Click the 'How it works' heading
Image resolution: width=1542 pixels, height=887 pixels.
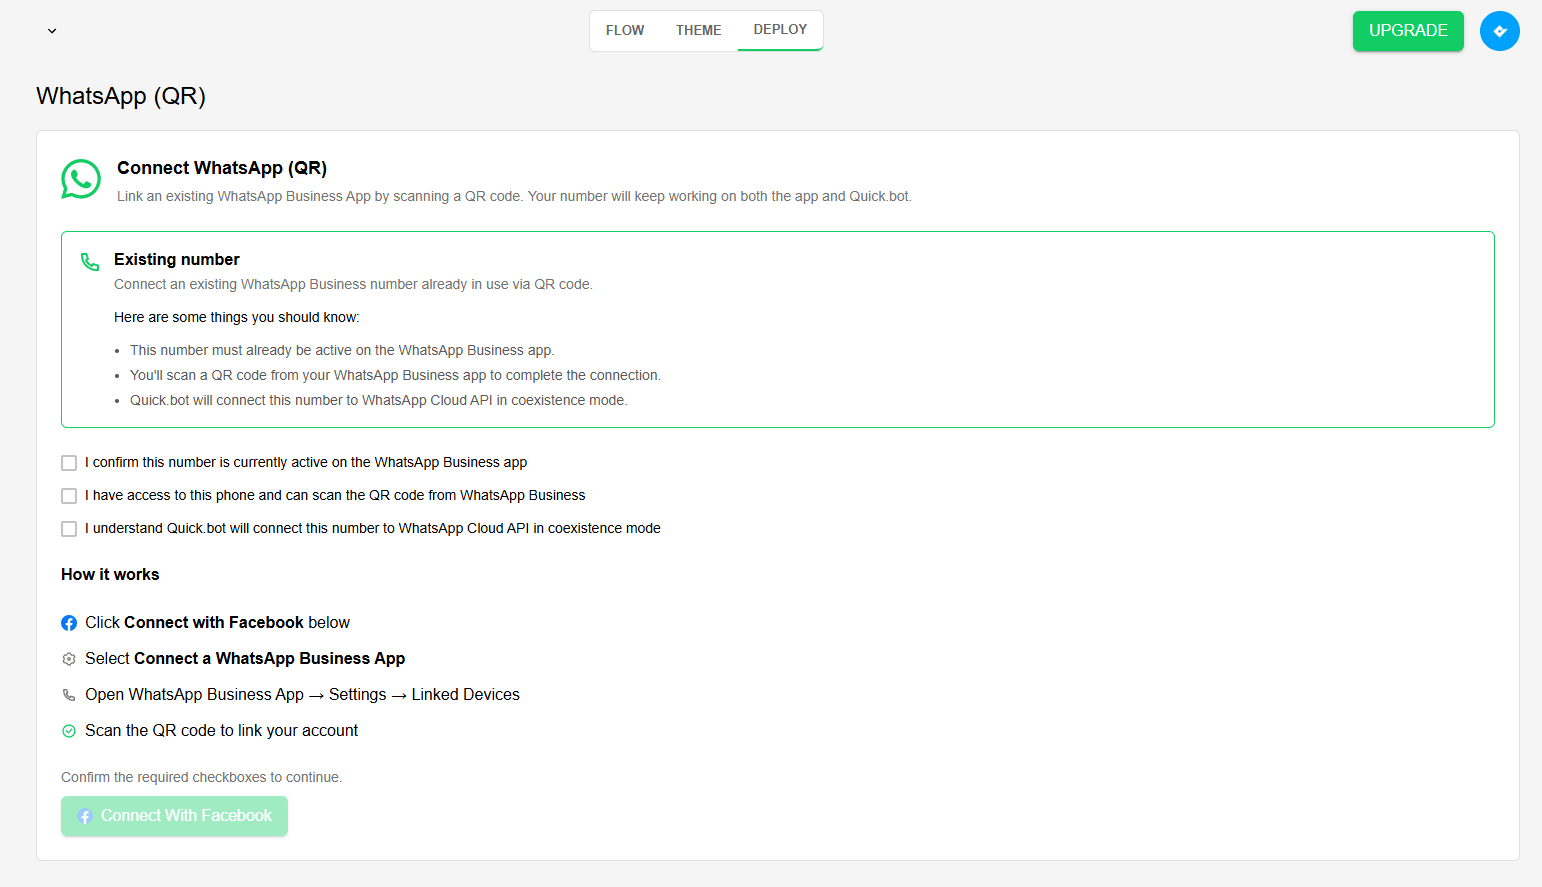110,574
